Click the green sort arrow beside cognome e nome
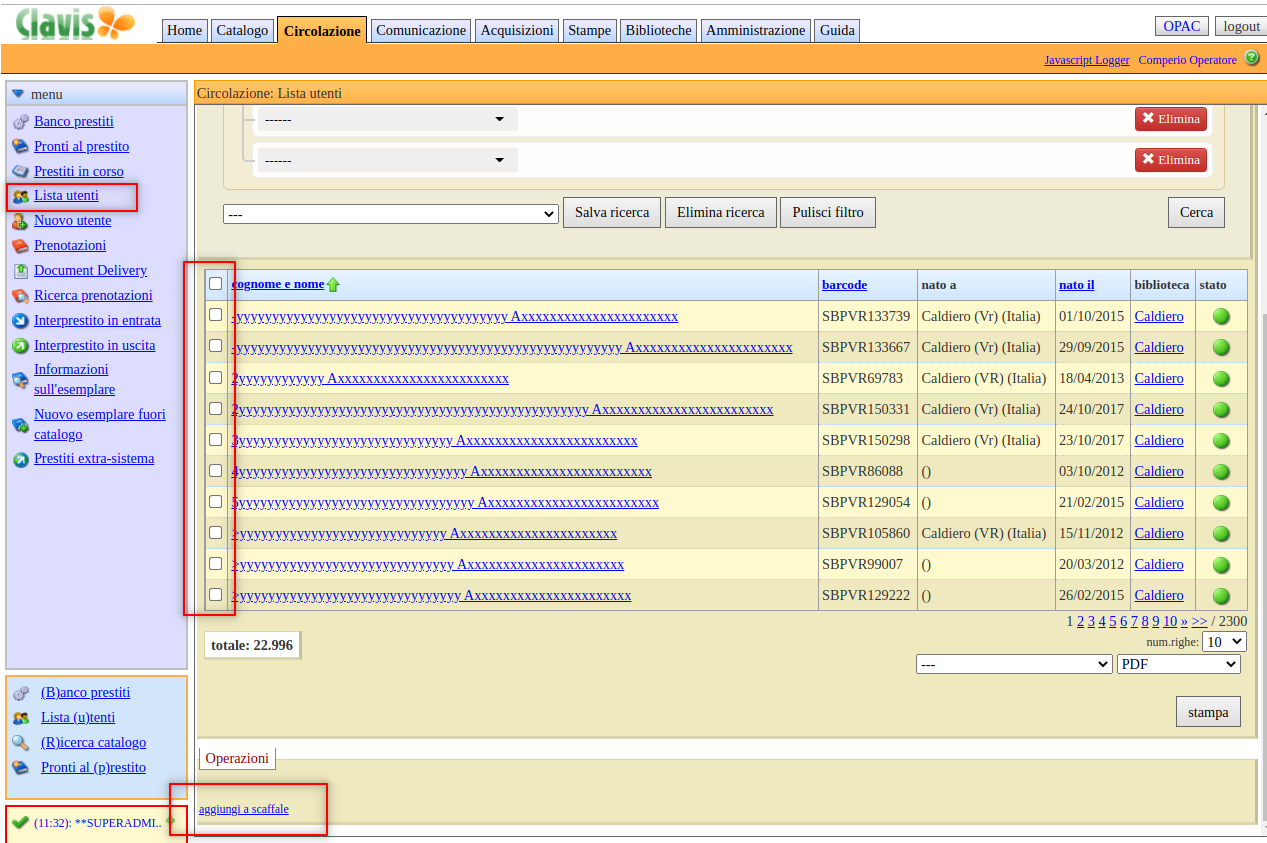The image size is (1267, 843). (333, 285)
